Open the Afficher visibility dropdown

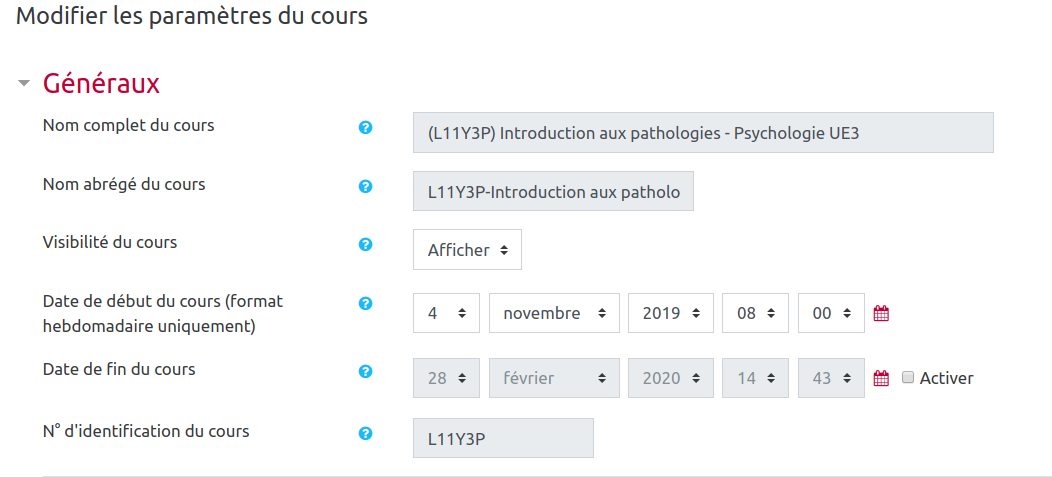click(467, 250)
